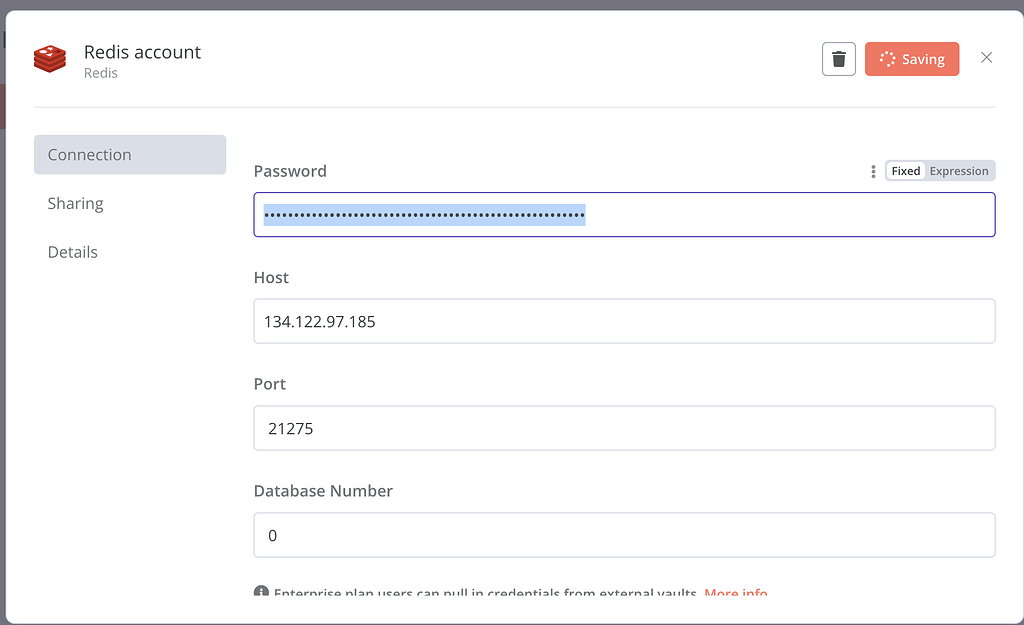The width and height of the screenshot is (1024, 625).
Task: Open the Connection tab
Action: coord(130,155)
